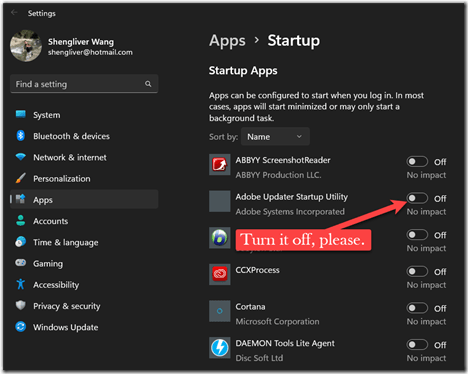Click the green and blue app icon
Viewport: 468px width, 374px height.
coord(220,238)
